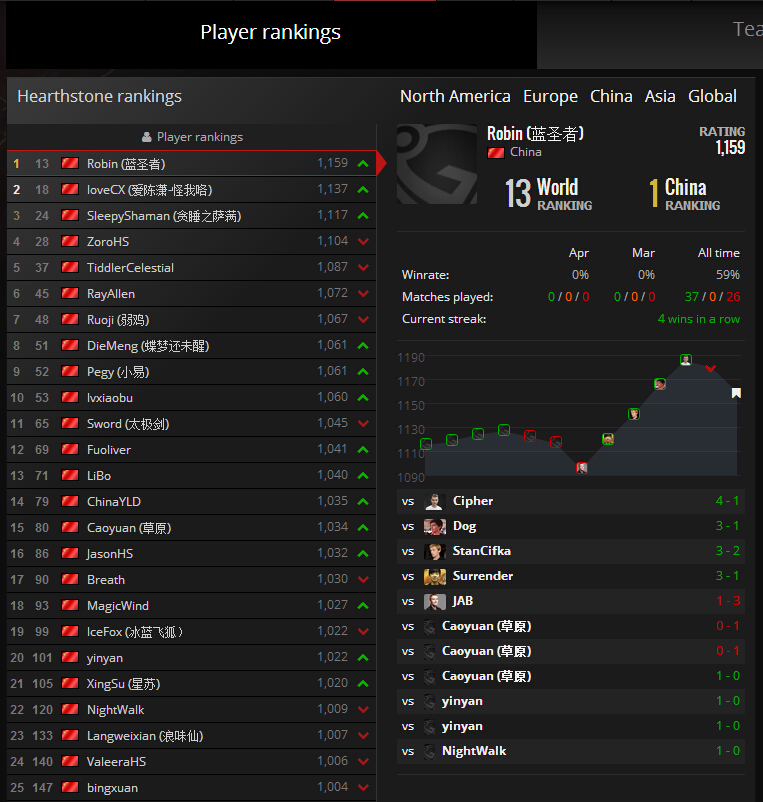This screenshot has width=763, height=802.
Task: Click the red down arrow for ZoroHS
Action: tap(363, 241)
